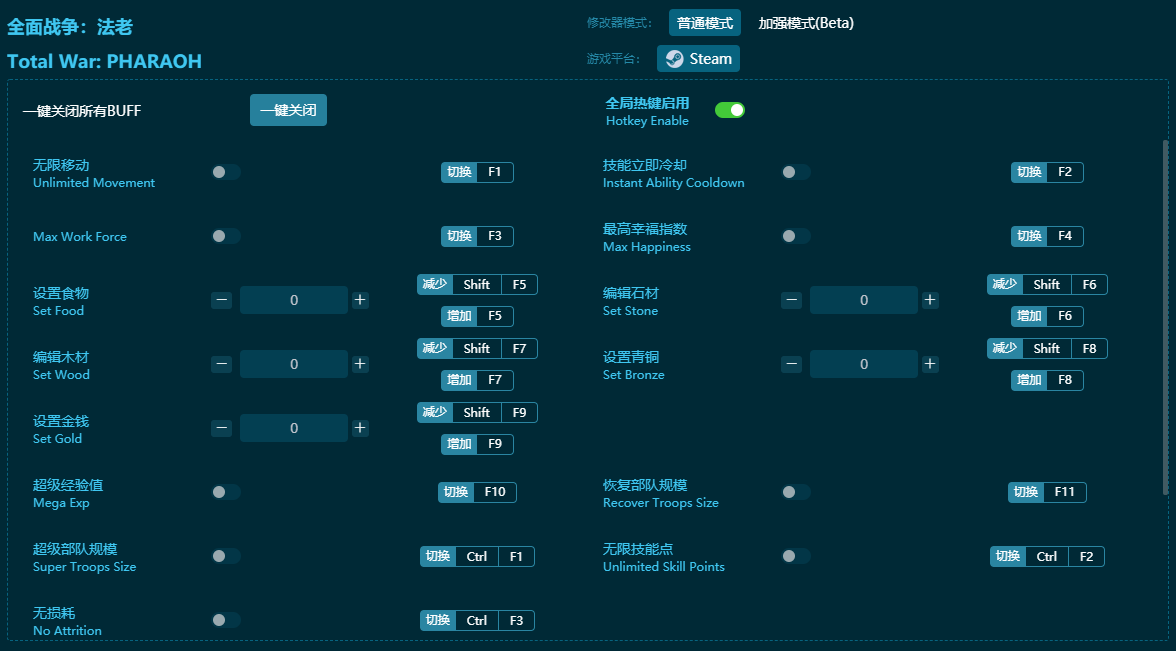
Task: Click plus icon for Set Food
Action: (360, 300)
